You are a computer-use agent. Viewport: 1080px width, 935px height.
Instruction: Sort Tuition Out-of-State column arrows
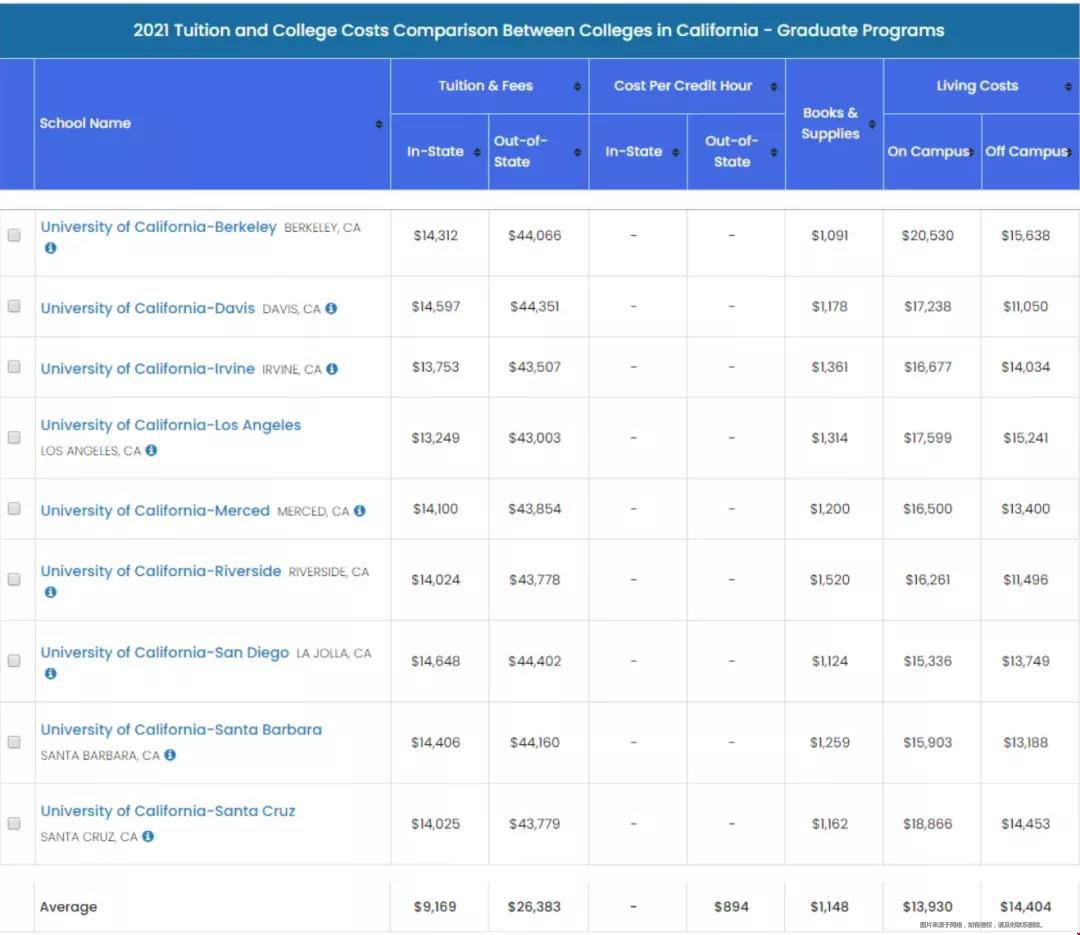coord(577,152)
